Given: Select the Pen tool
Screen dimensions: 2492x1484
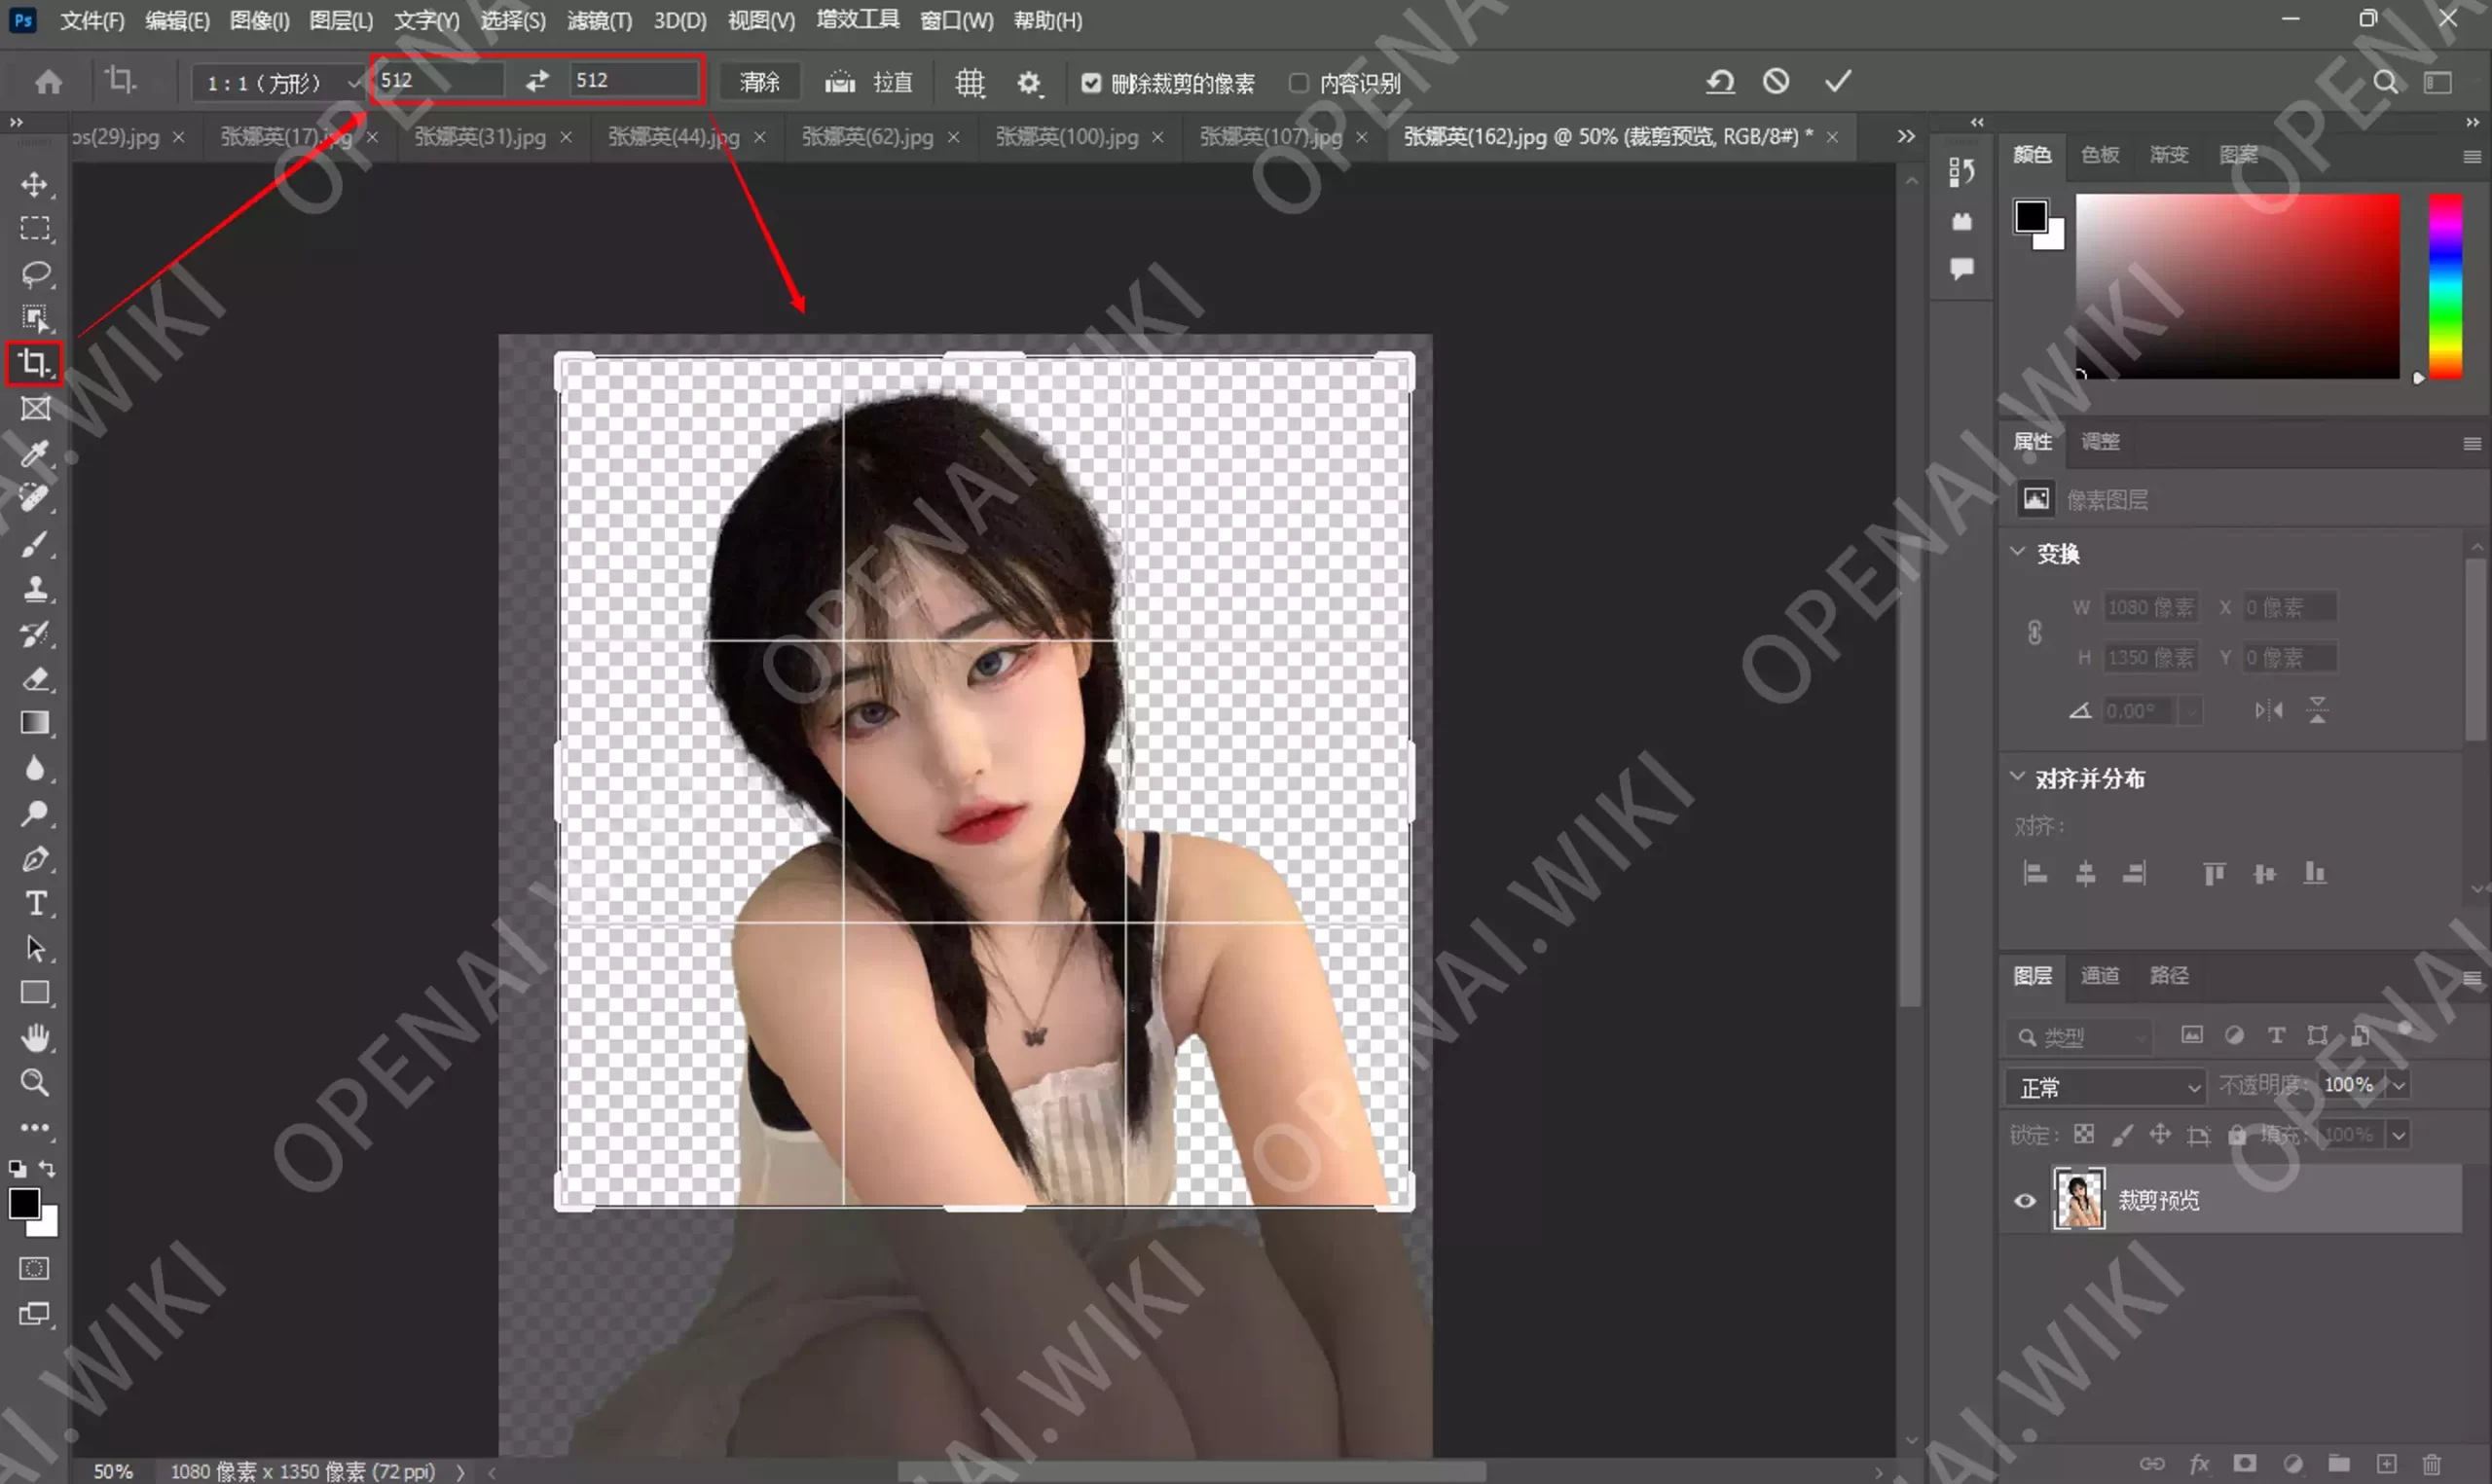Looking at the screenshot, I should tap(35, 859).
